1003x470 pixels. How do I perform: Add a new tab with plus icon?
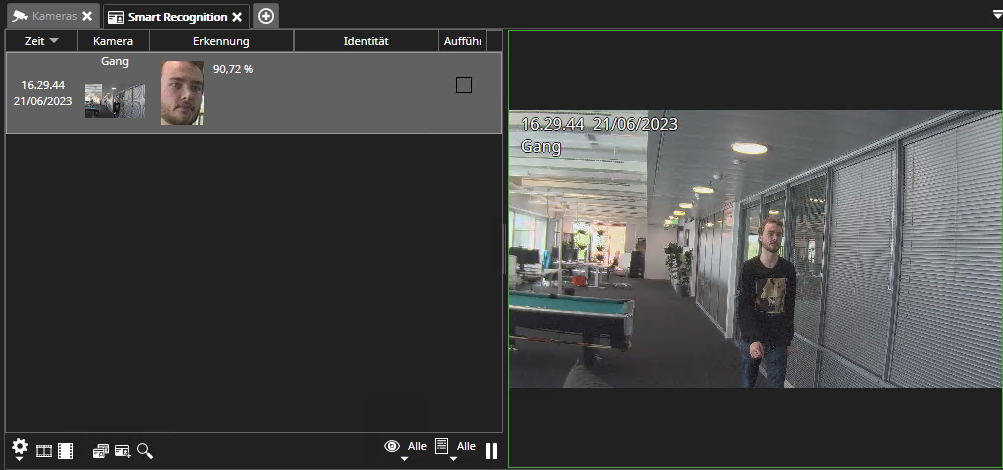point(266,16)
